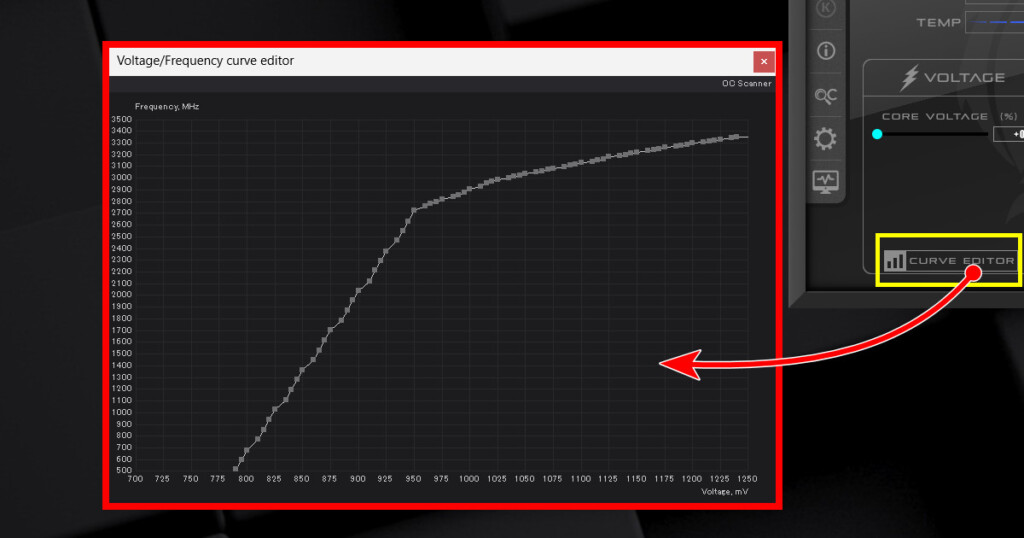Select the lowest curve point near 500 MHz

pos(236,468)
